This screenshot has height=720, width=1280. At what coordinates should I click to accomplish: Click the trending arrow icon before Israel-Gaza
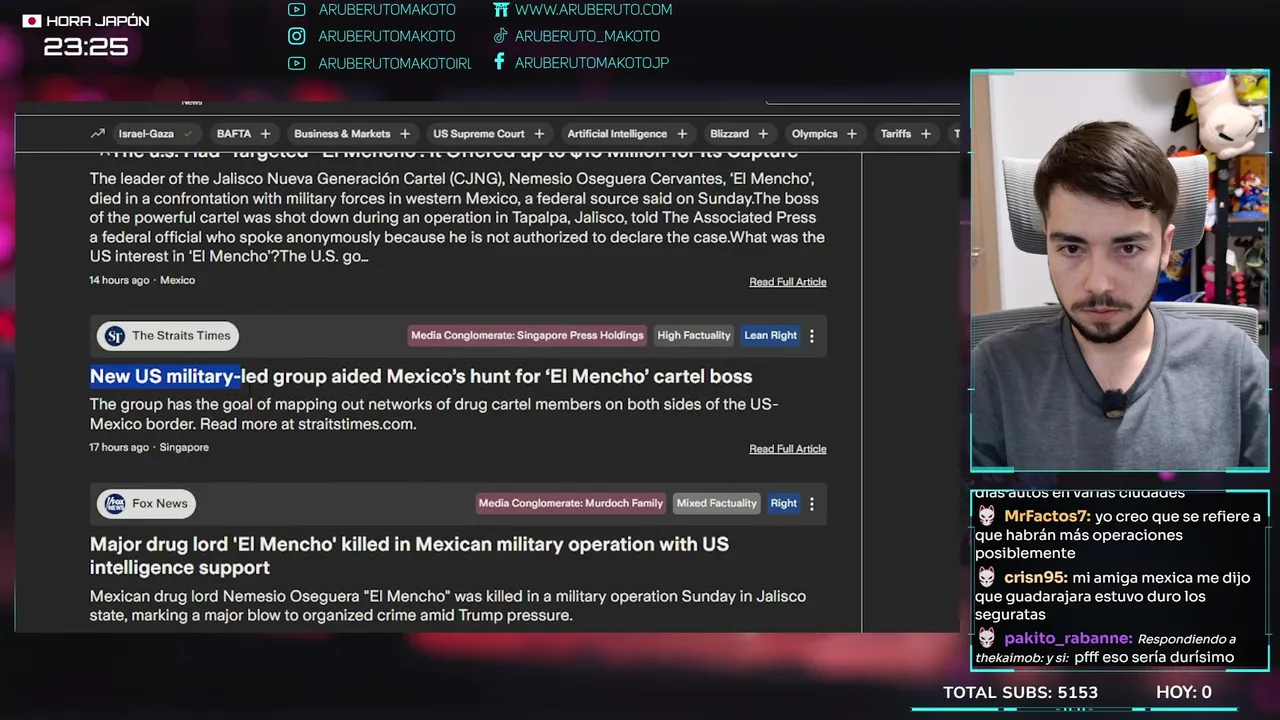(97, 134)
